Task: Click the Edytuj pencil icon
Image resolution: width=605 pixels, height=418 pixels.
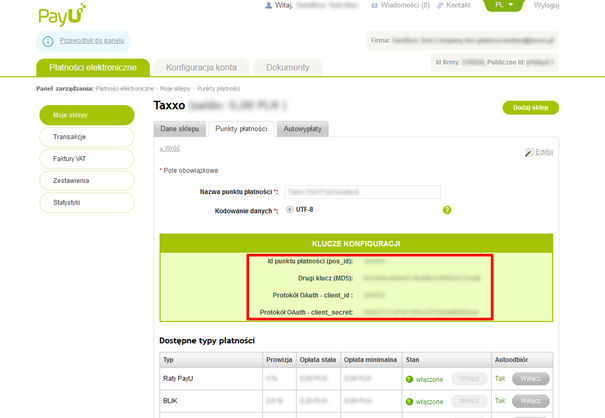Action: coord(529,152)
